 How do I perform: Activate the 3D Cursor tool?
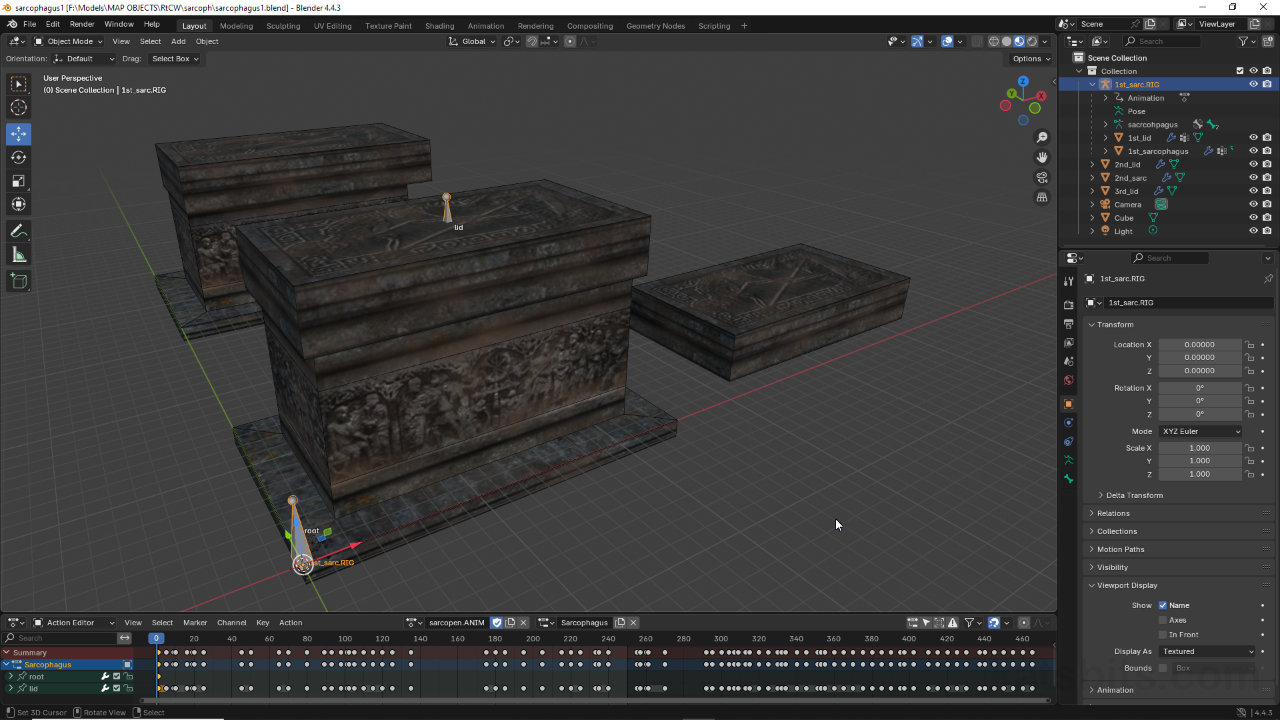click(19, 108)
